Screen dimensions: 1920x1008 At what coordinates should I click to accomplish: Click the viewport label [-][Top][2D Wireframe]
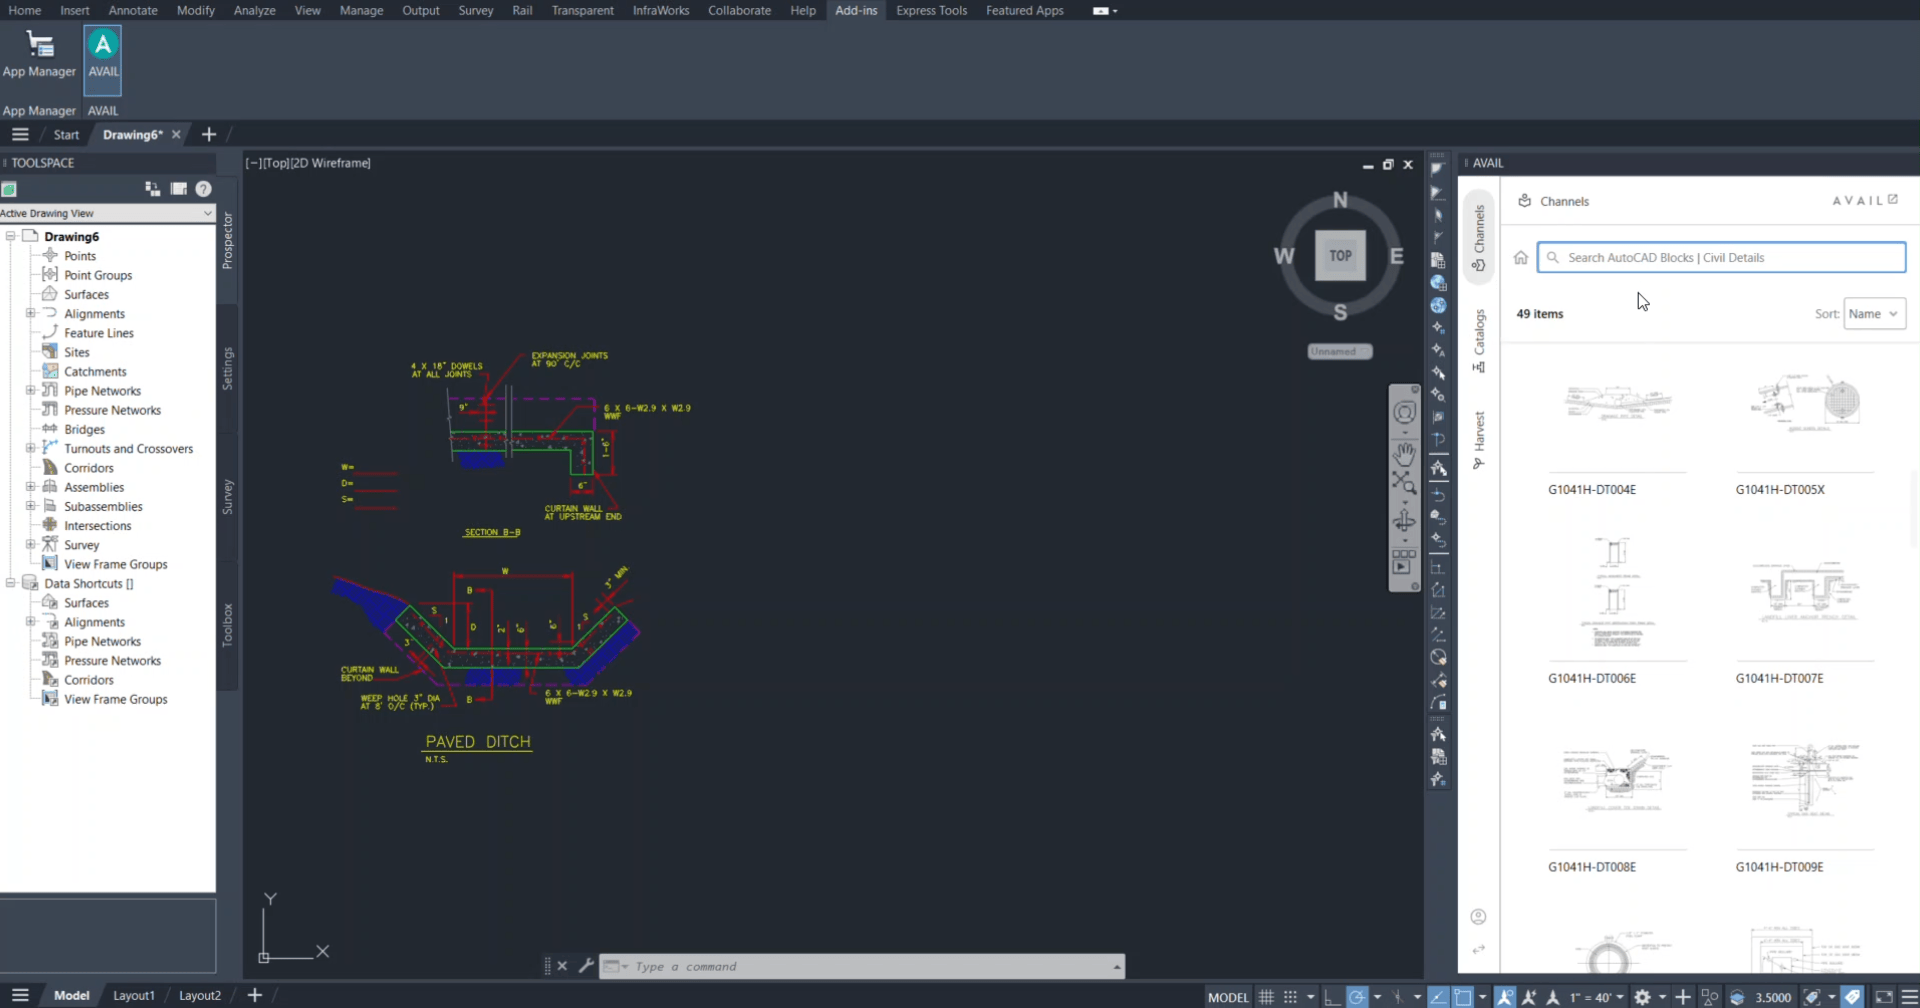308,163
